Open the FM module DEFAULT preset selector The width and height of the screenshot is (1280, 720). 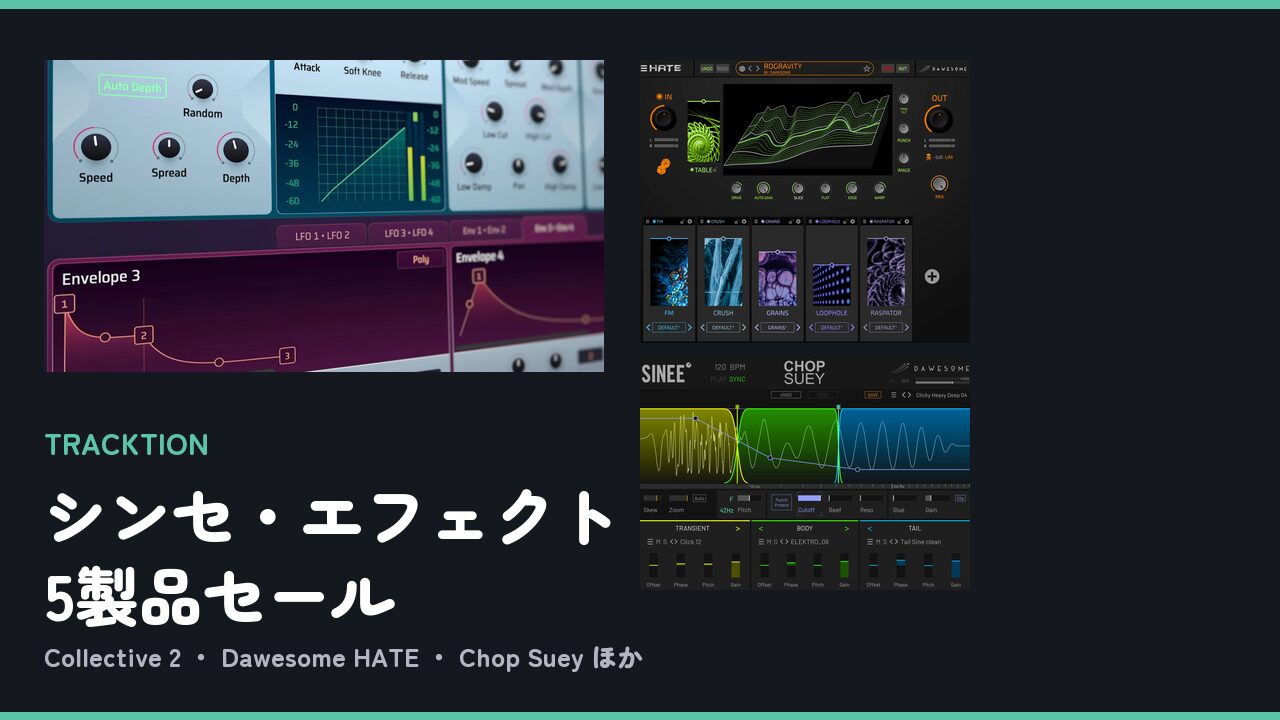pos(669,327)
